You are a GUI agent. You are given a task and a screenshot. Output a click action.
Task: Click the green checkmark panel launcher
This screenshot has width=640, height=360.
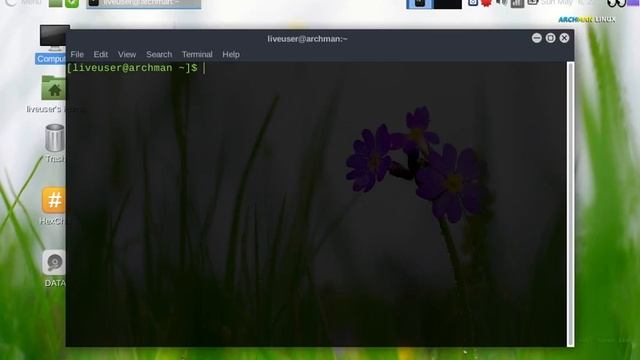point(72,4)
